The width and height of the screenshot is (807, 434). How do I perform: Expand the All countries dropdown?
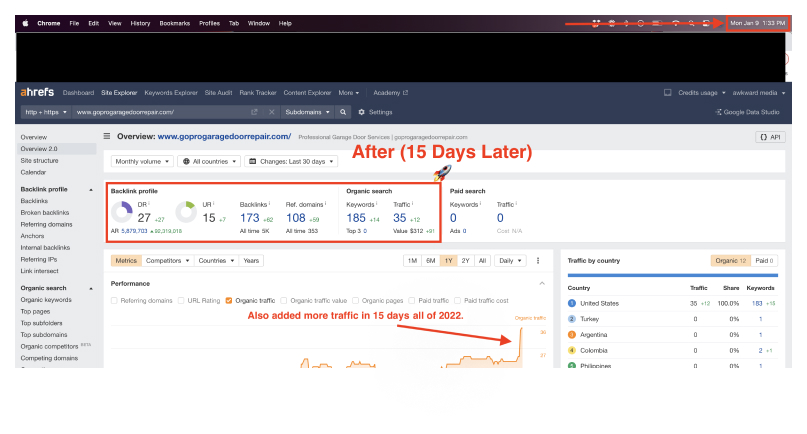tap(207, 161)
